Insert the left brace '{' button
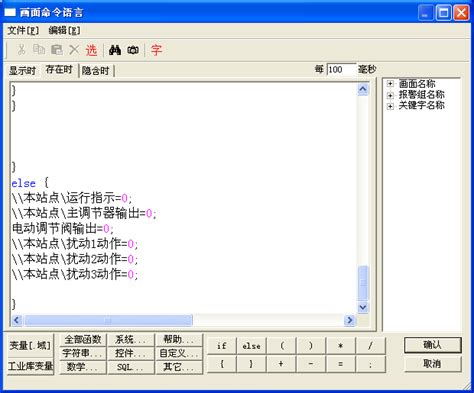The image size is (474, 393). click(222, 364)
